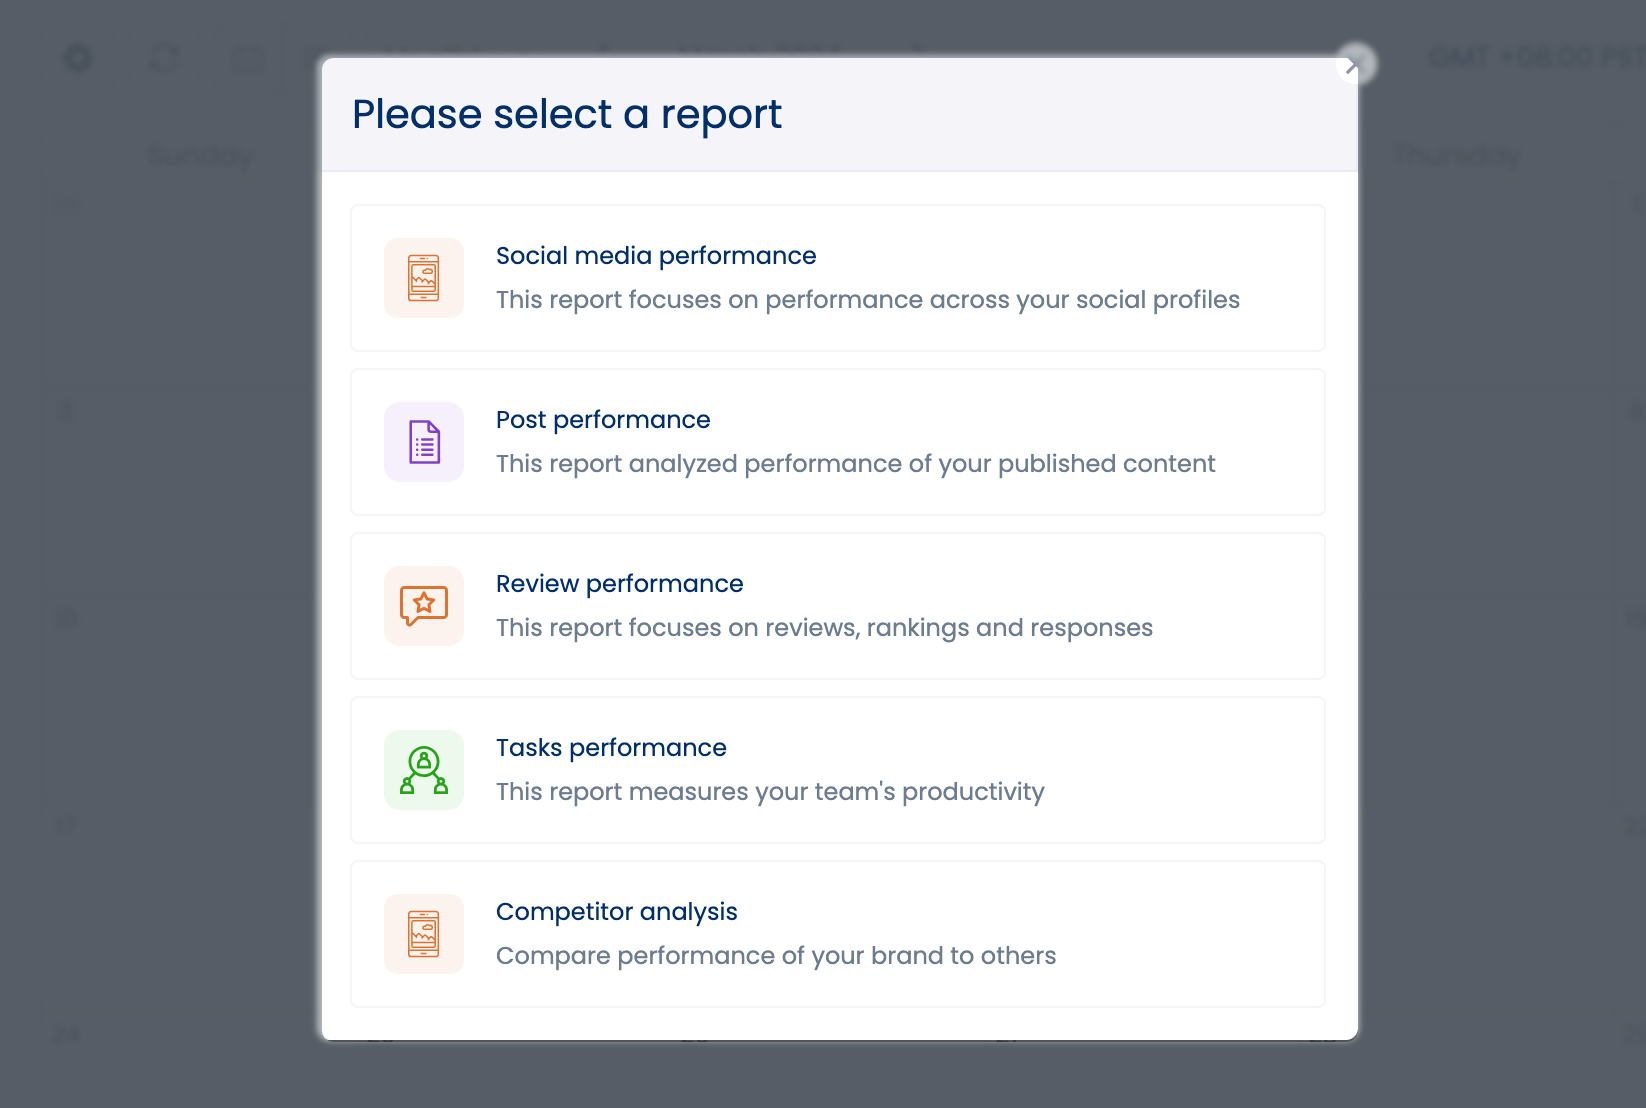The width and height of the screenshot is (1646, 1108).
Task: Select the Post performance report title
Action: pos(603,420)
